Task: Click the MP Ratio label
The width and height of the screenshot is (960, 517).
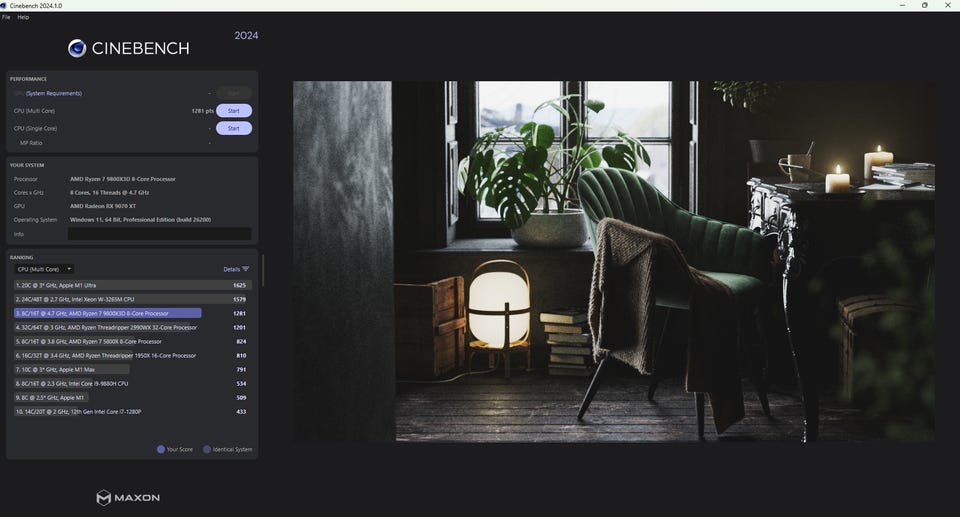Action: (x=31, y=143)
